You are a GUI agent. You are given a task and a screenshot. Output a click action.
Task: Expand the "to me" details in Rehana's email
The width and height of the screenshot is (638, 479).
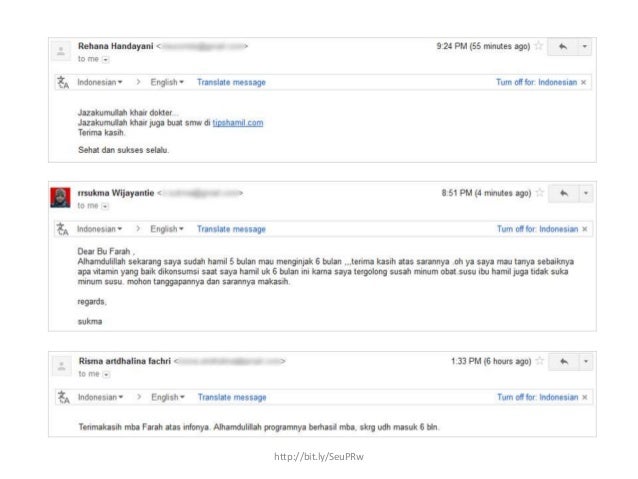(103, 58)
